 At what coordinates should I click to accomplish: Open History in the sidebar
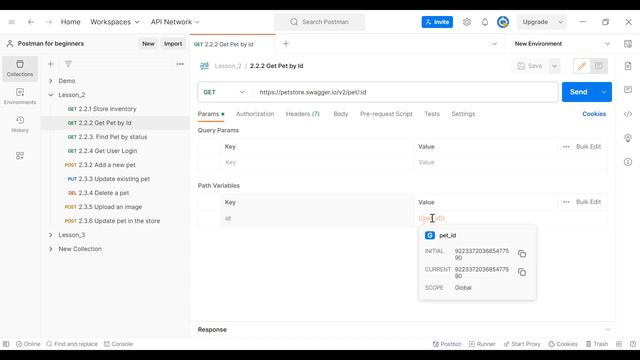coord(20,124)
